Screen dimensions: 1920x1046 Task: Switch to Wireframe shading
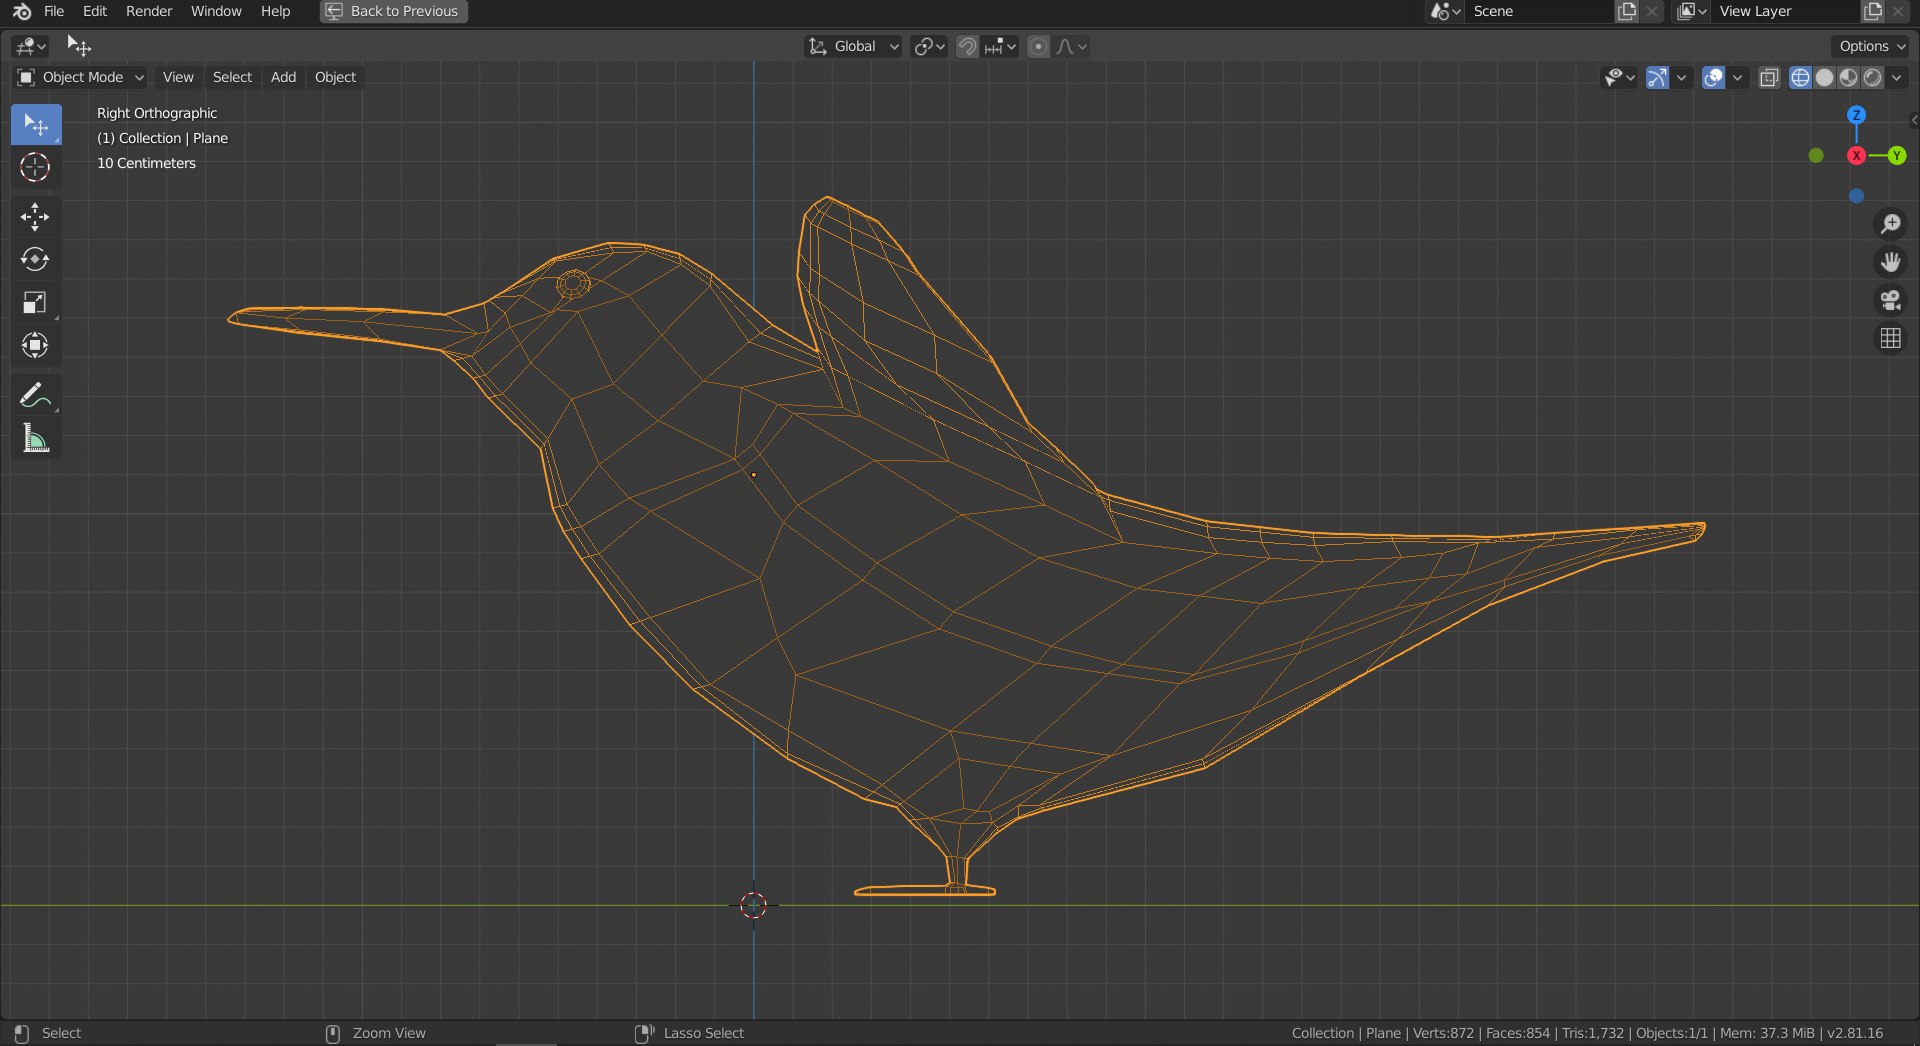coord(1800,77)
